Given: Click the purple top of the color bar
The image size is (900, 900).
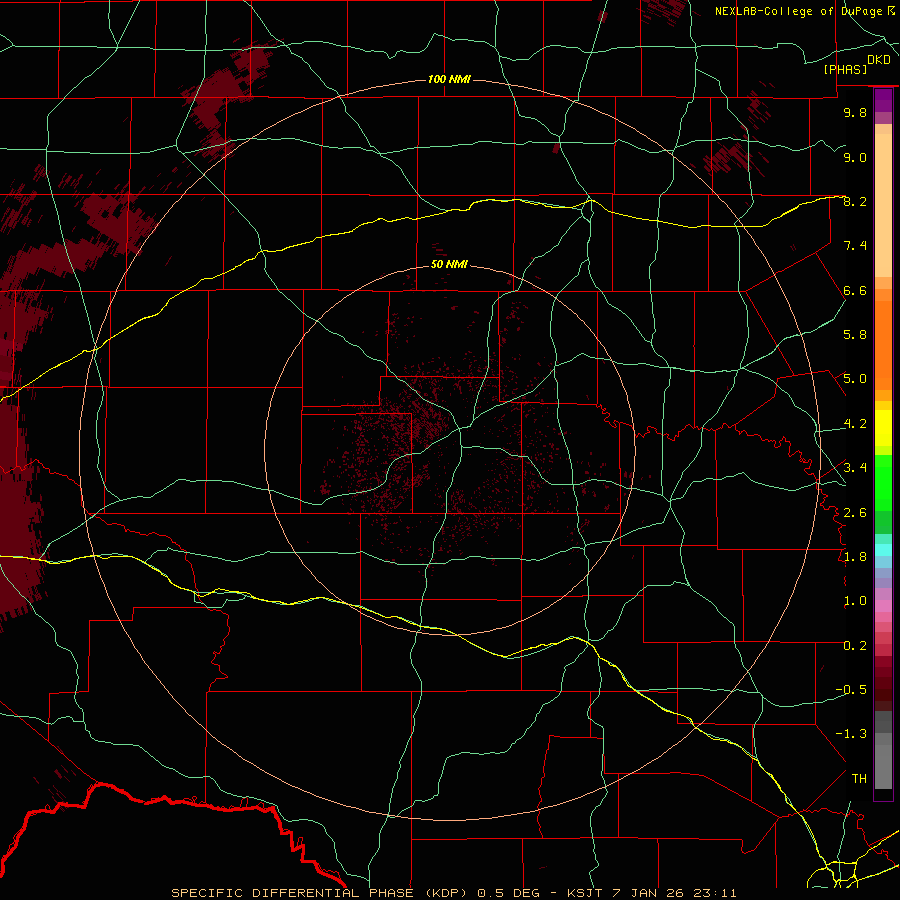Looking at the screenshot, I should coord(883,100).
